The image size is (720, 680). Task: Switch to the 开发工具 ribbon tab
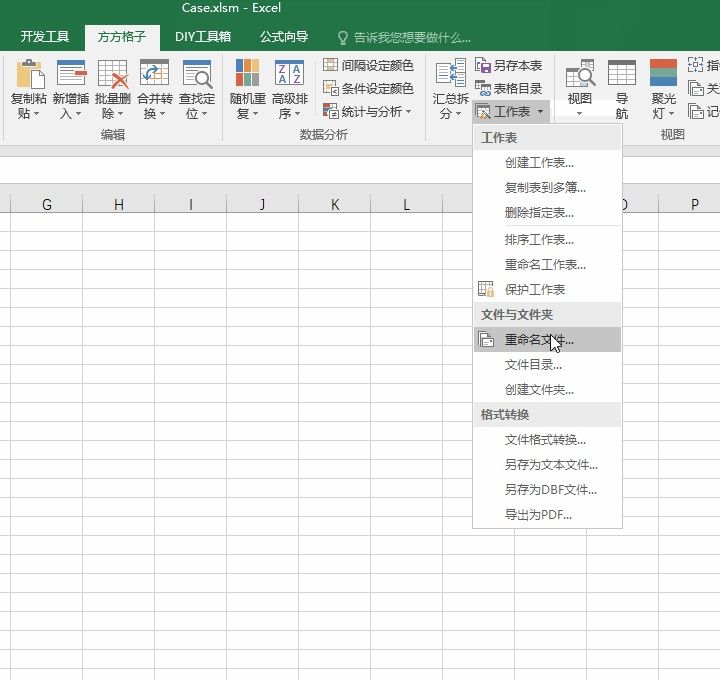coord(45,37)
